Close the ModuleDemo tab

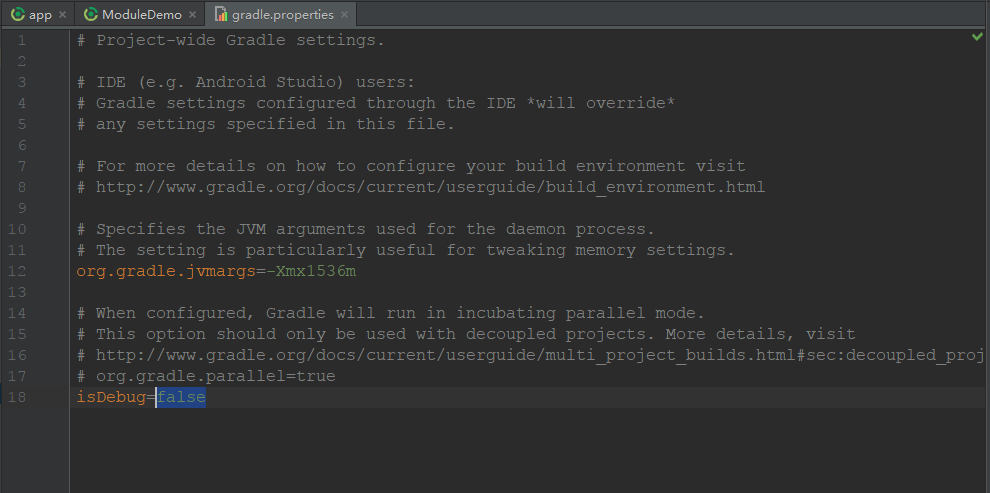coord(193,15)
